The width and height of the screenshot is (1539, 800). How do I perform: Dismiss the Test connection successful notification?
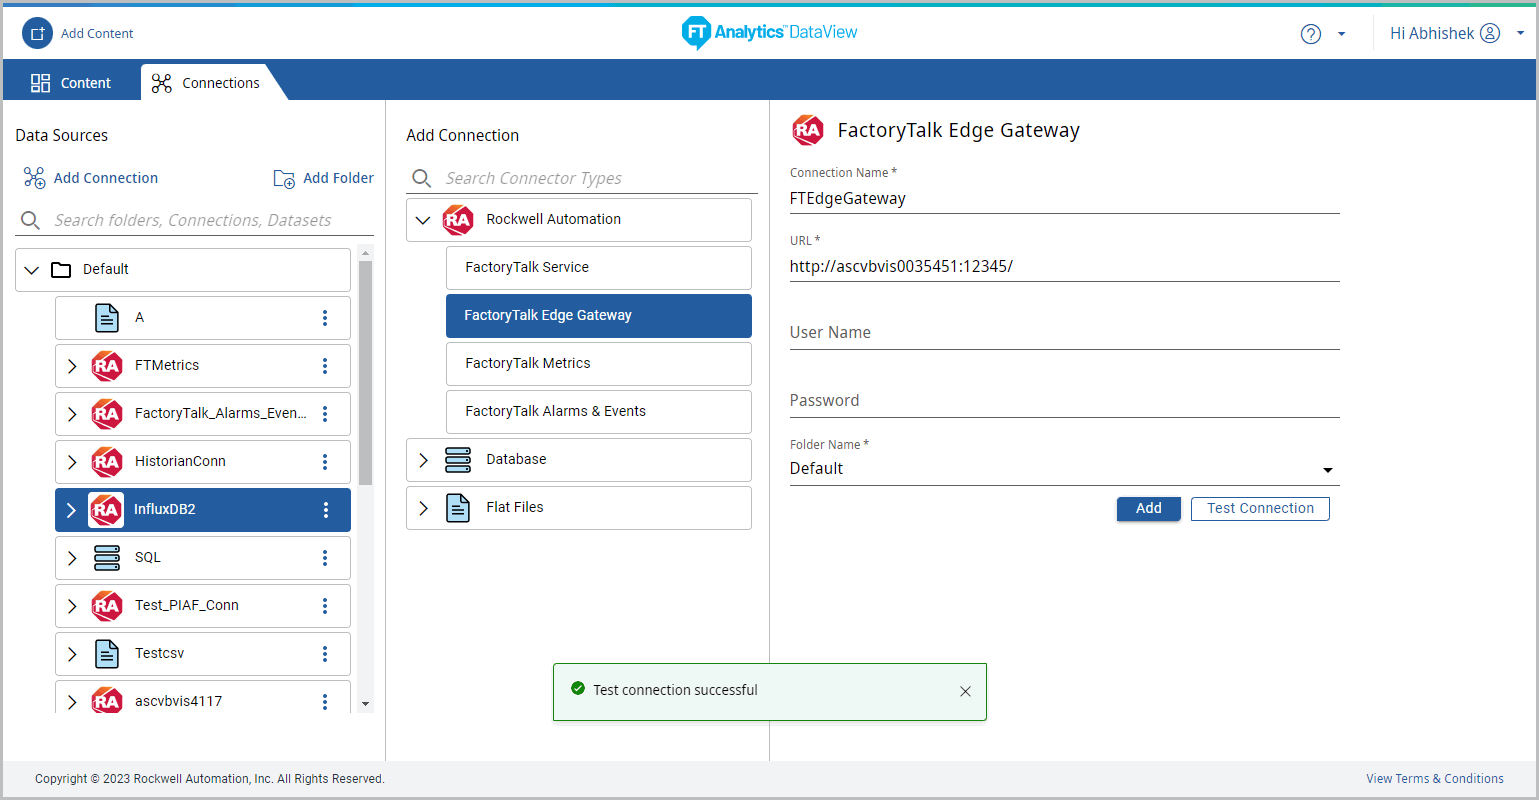pyautogui.click(x=965, y=691)
